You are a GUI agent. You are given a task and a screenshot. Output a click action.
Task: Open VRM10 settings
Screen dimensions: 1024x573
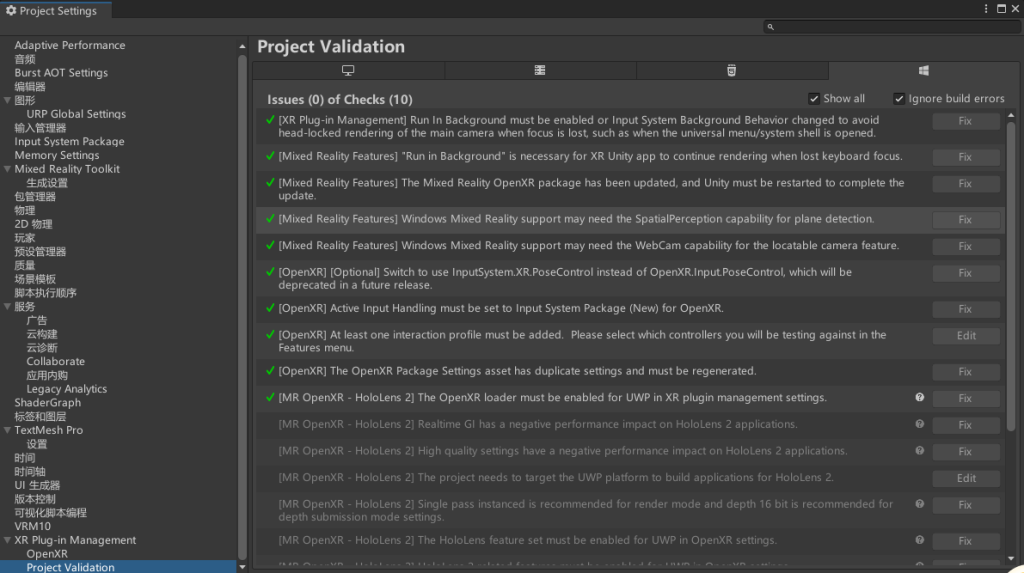33,526
